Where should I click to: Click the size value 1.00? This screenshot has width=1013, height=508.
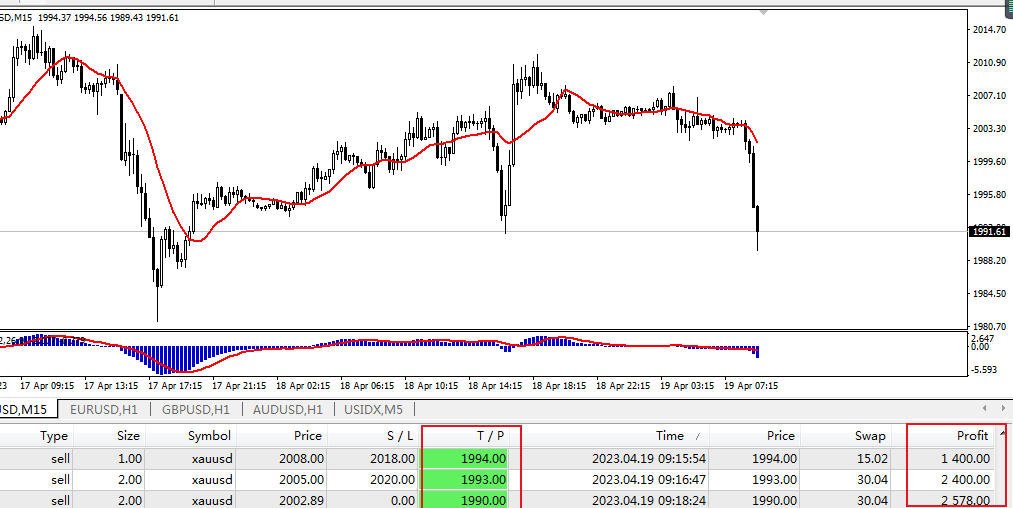[x=129, y=459]
